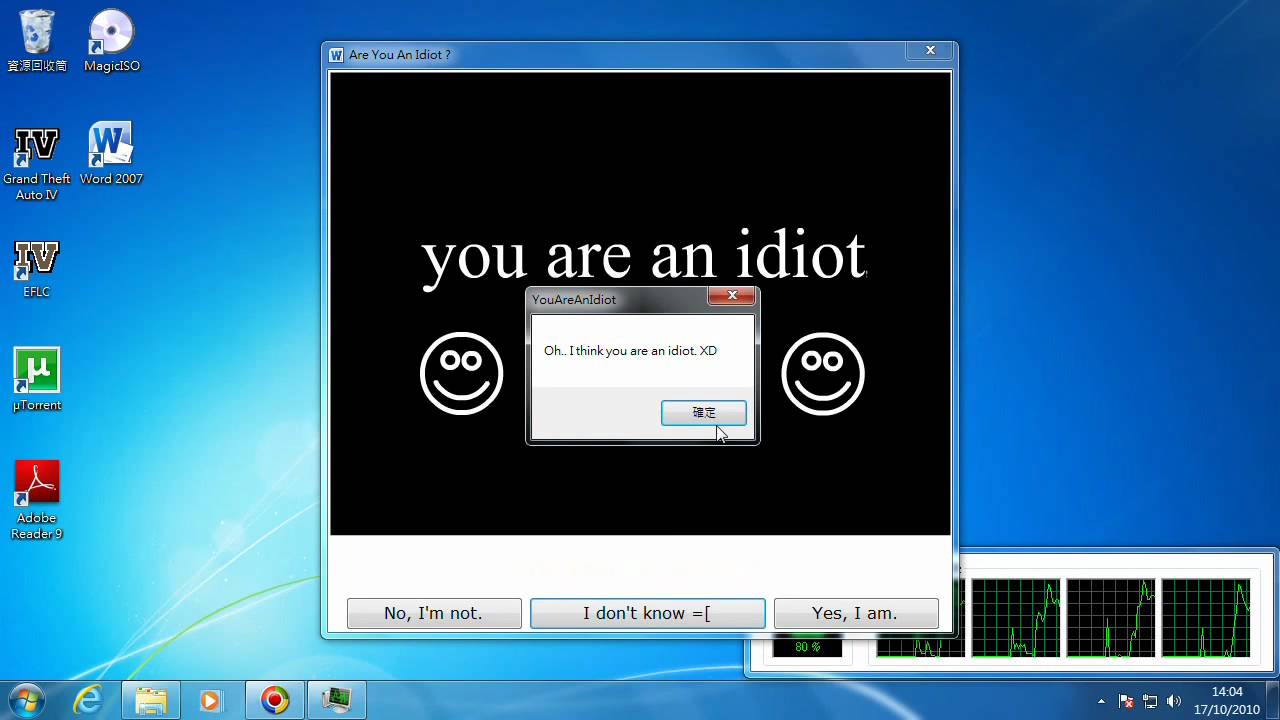Image resolution: width=1280 pixels, height=720 pixels.
Task: Select the Grand Theft Auto IV shortcut
Action: pos(37,164)
